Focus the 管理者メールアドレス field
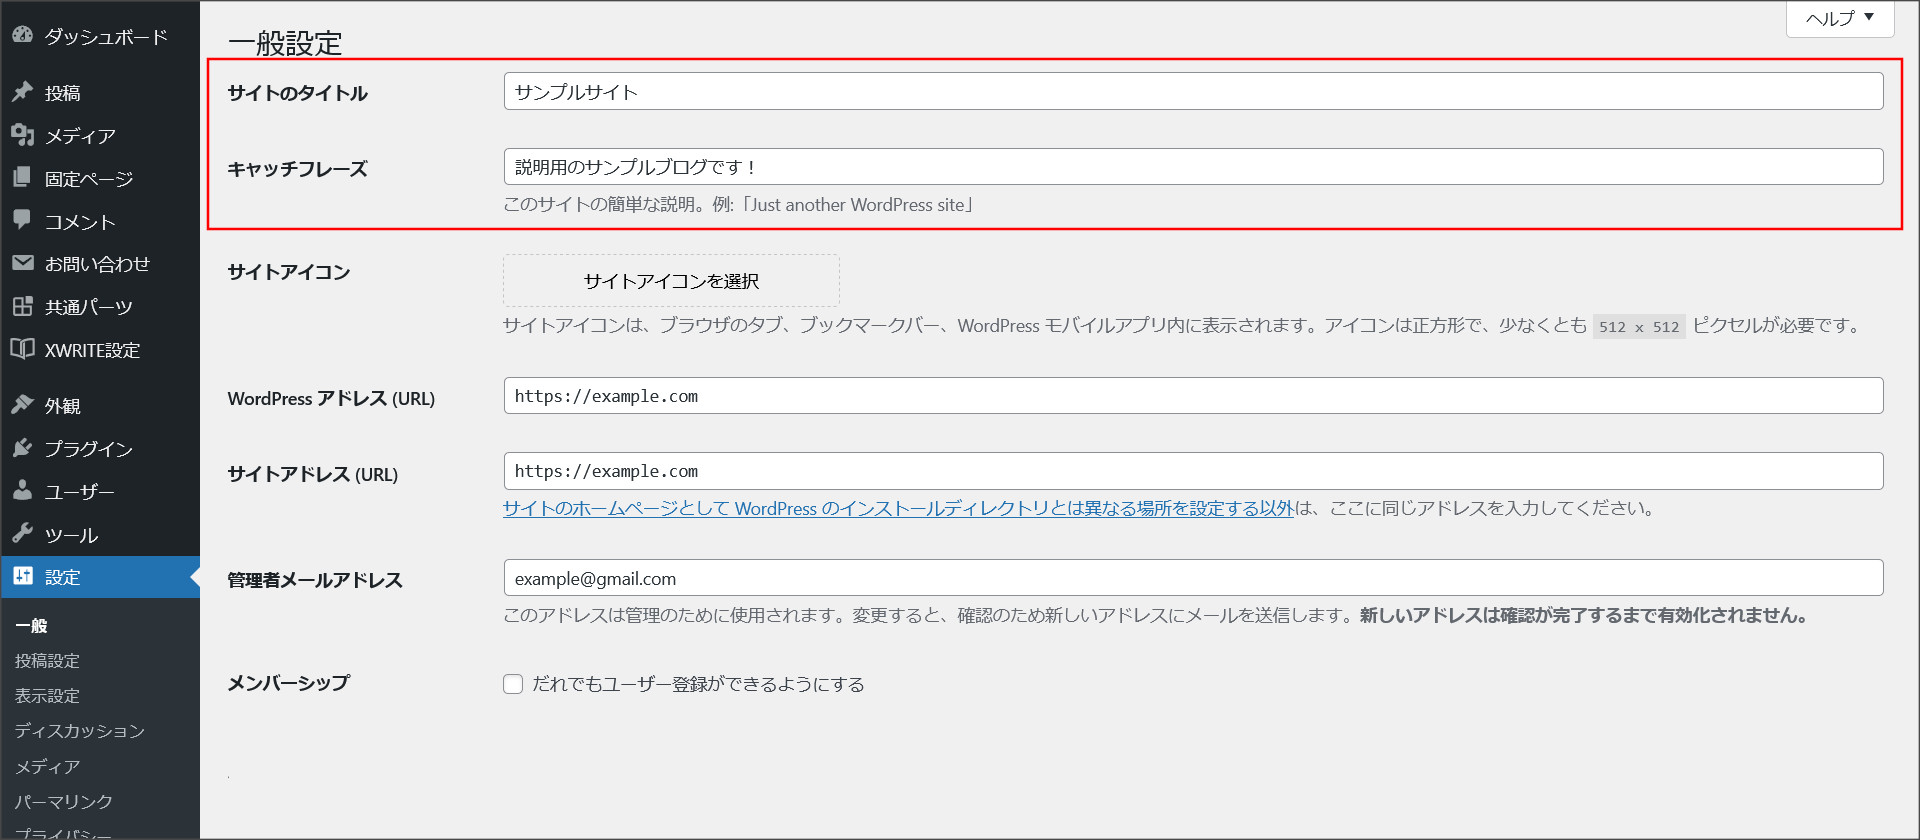 point(1193,578)
